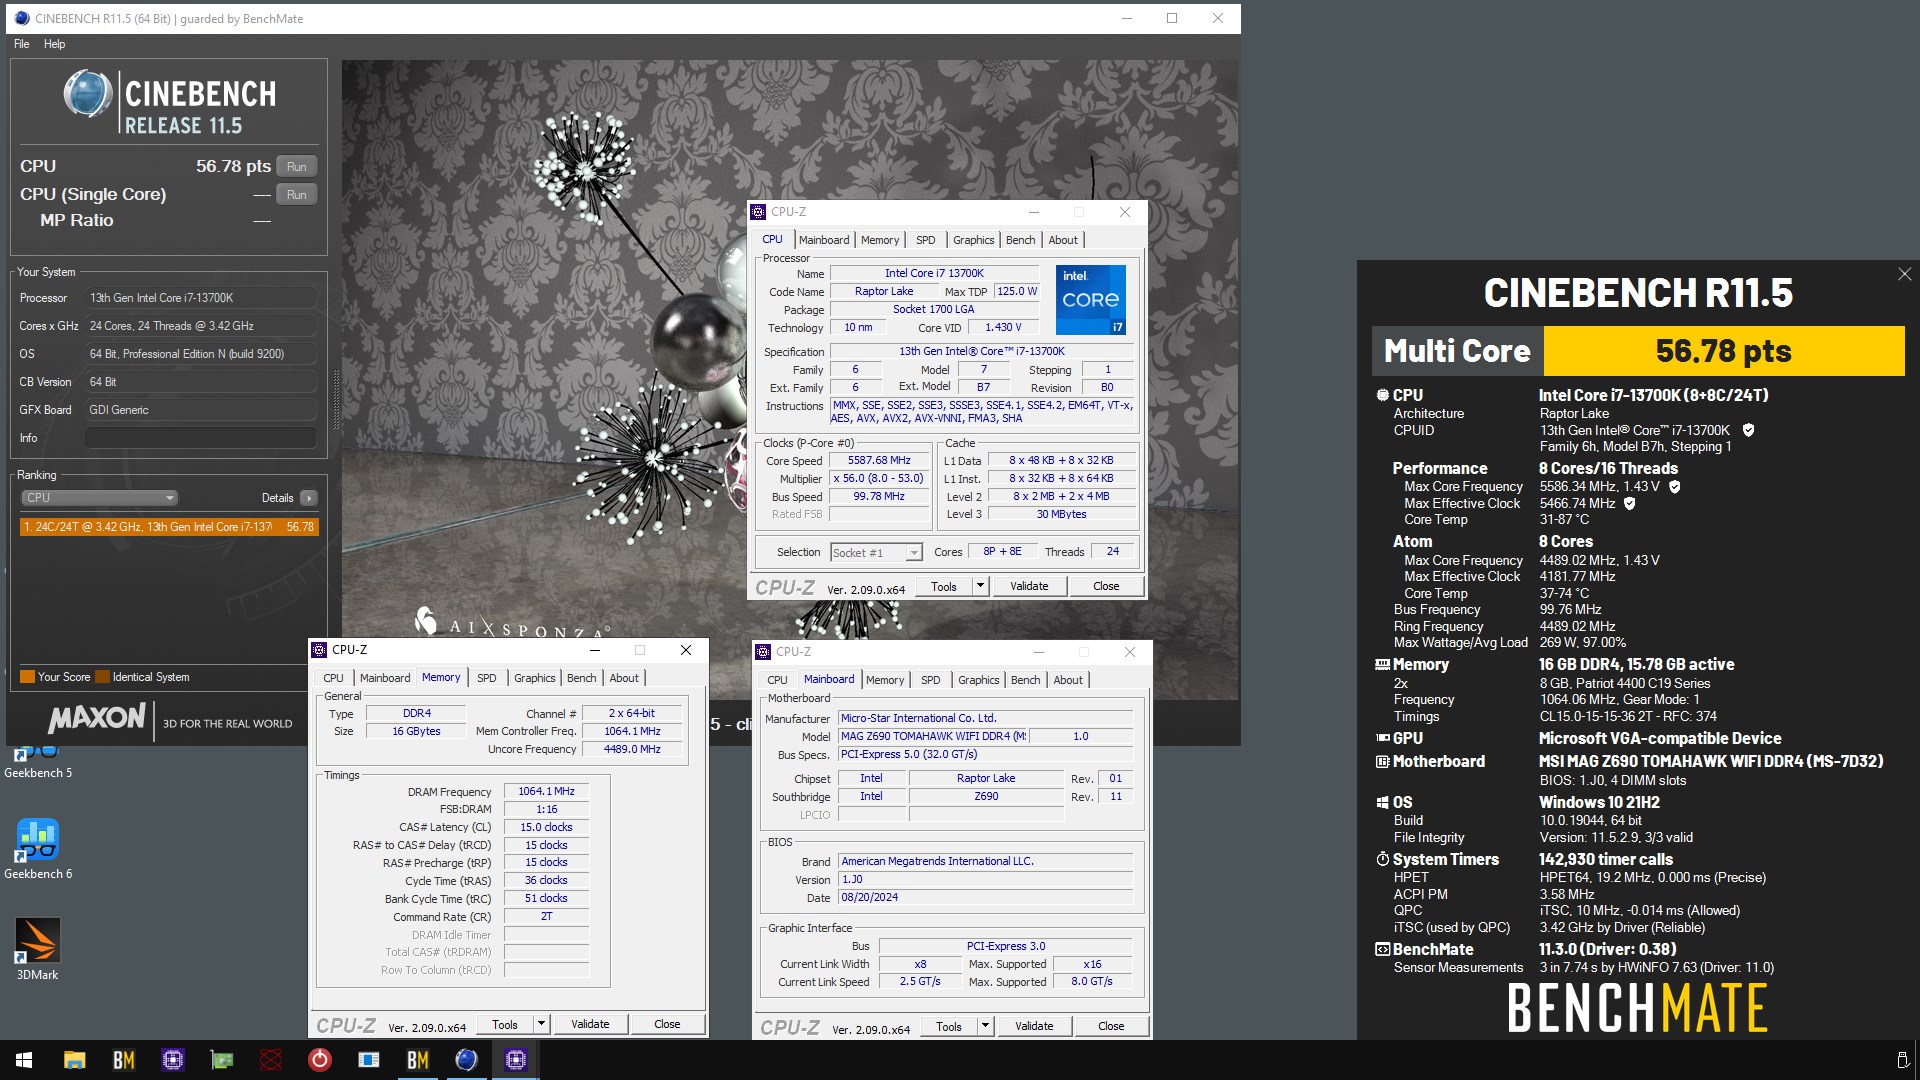Open Cinebench Help menu
Viewport: 1920px width, 1080px height.
pyautogui.click(x=55, y=44)
